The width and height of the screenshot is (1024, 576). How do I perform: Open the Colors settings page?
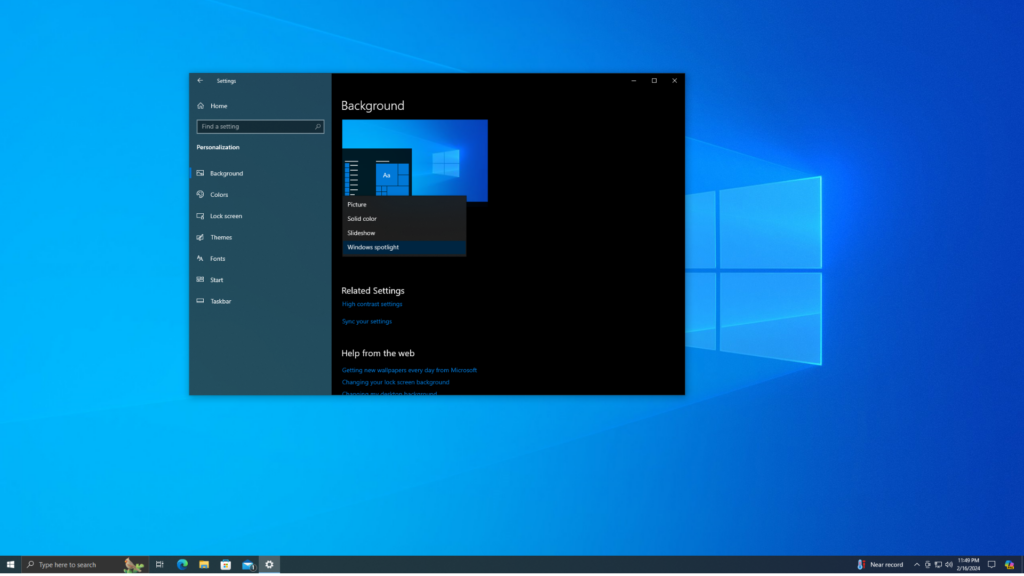[218, 194]
